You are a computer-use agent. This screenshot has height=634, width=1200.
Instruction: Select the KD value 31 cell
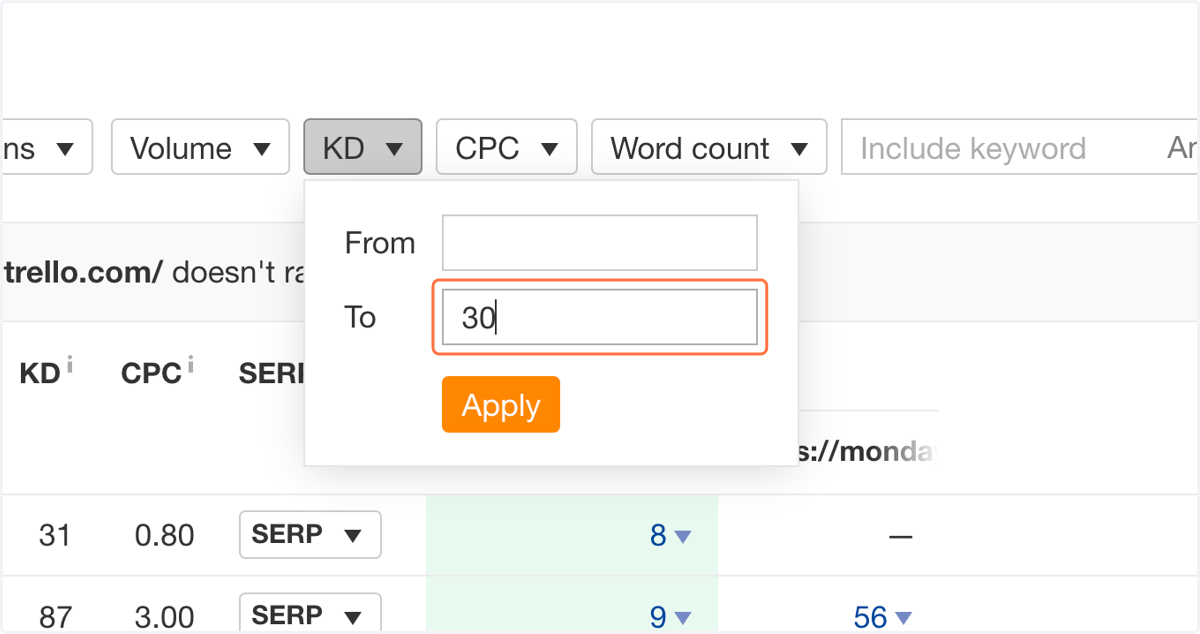coord(55,536)
